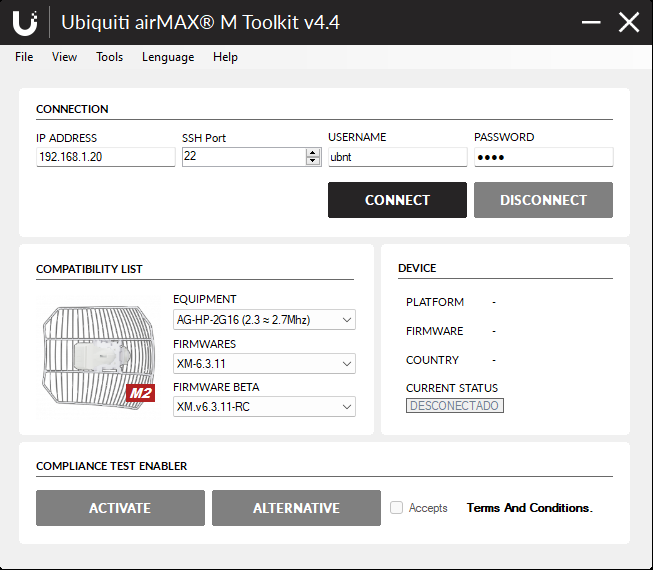
Task: Open the Tools menu
Action: pos(110,57)
